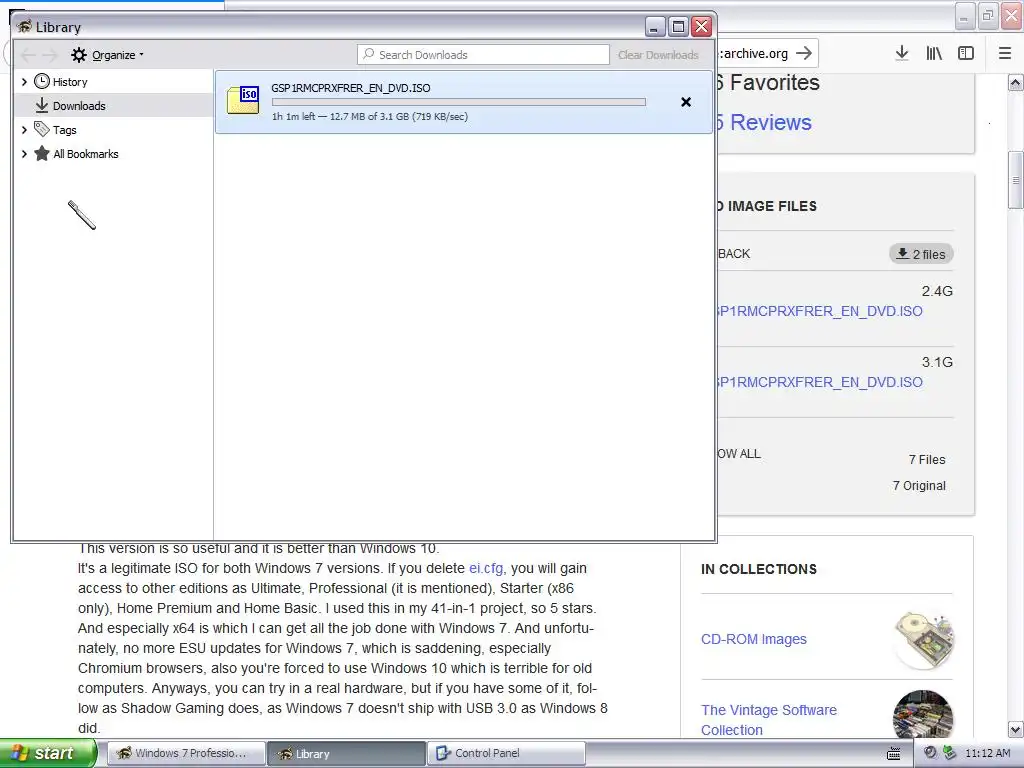
Task: Click the Downloads arrow icon in sidebar
Action: 42,105
